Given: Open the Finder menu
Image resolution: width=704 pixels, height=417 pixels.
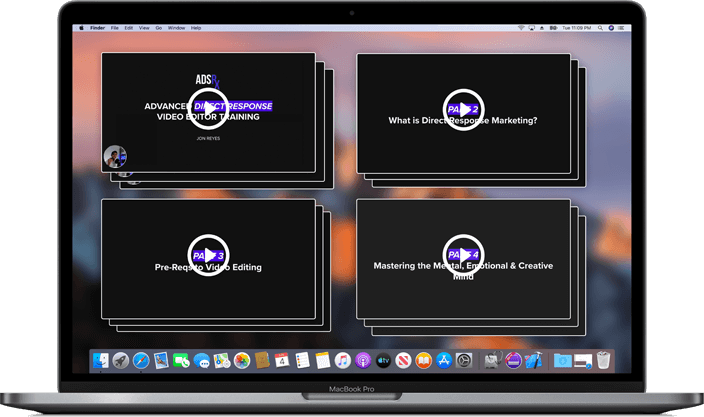Looking at the screenshot, I should click(97, 28).
